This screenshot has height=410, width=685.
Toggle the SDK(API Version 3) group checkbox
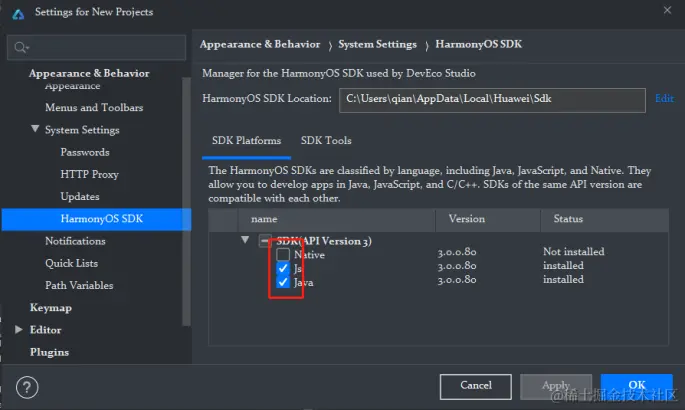coord(265,241)
